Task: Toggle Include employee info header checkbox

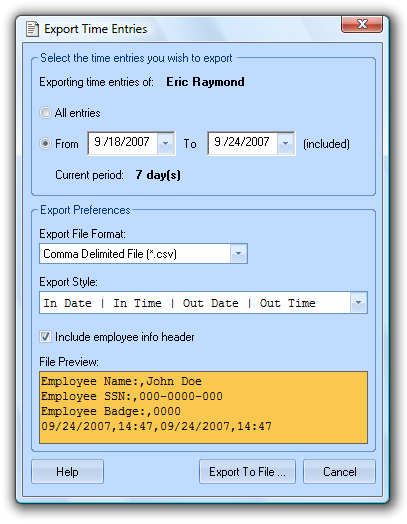Action: click(x=45, y=337)
